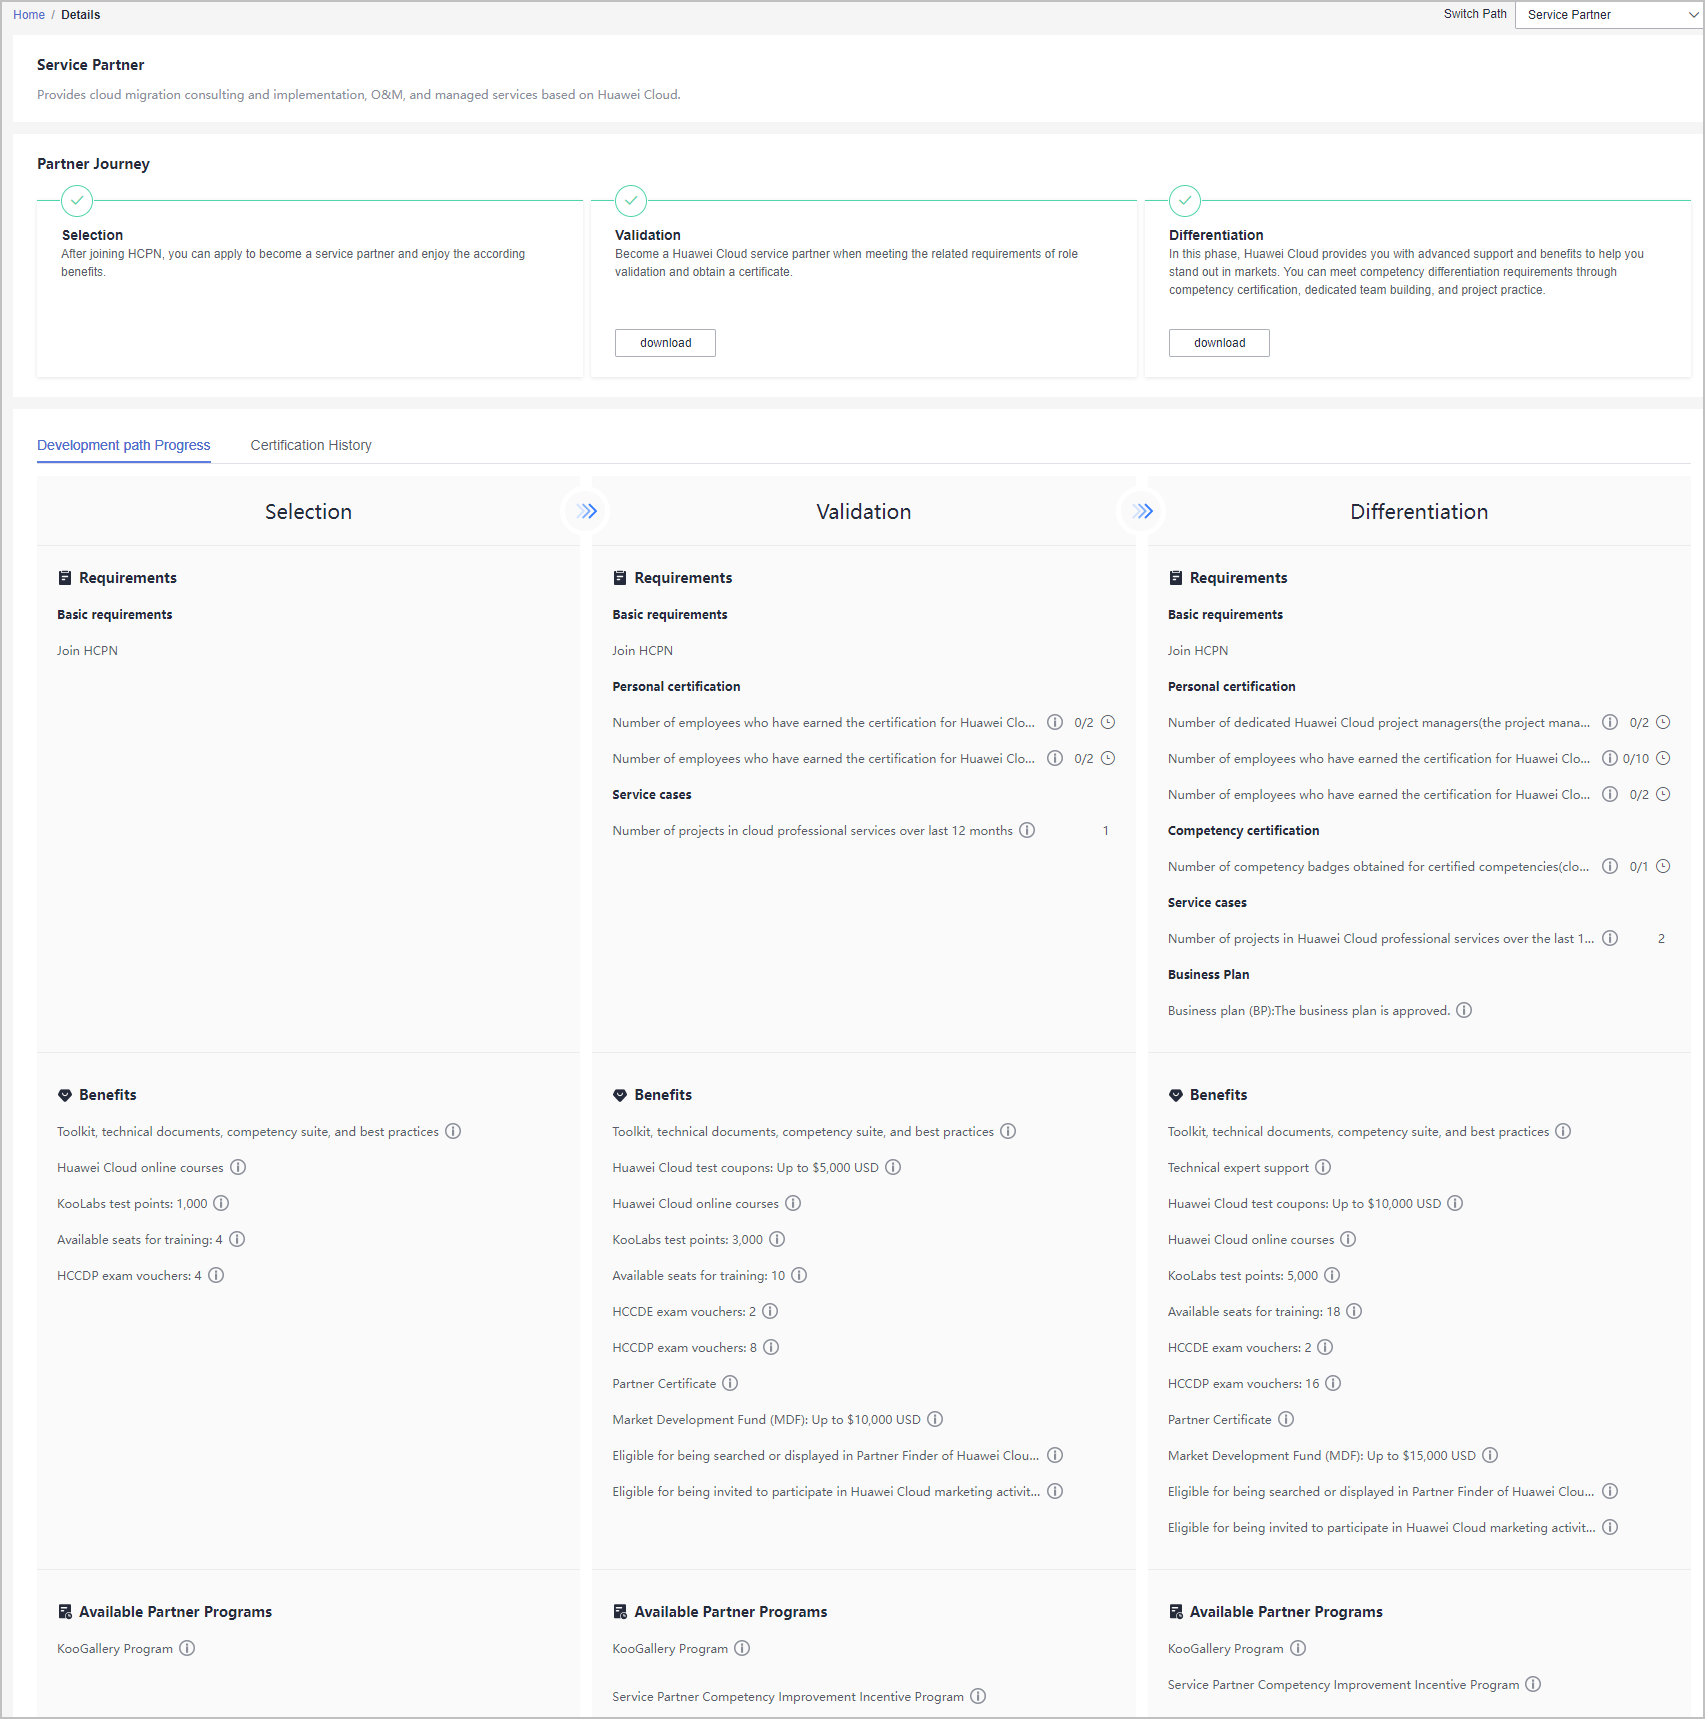Show info for HCCDP exam vouchers: 8

click(771, 1347)
